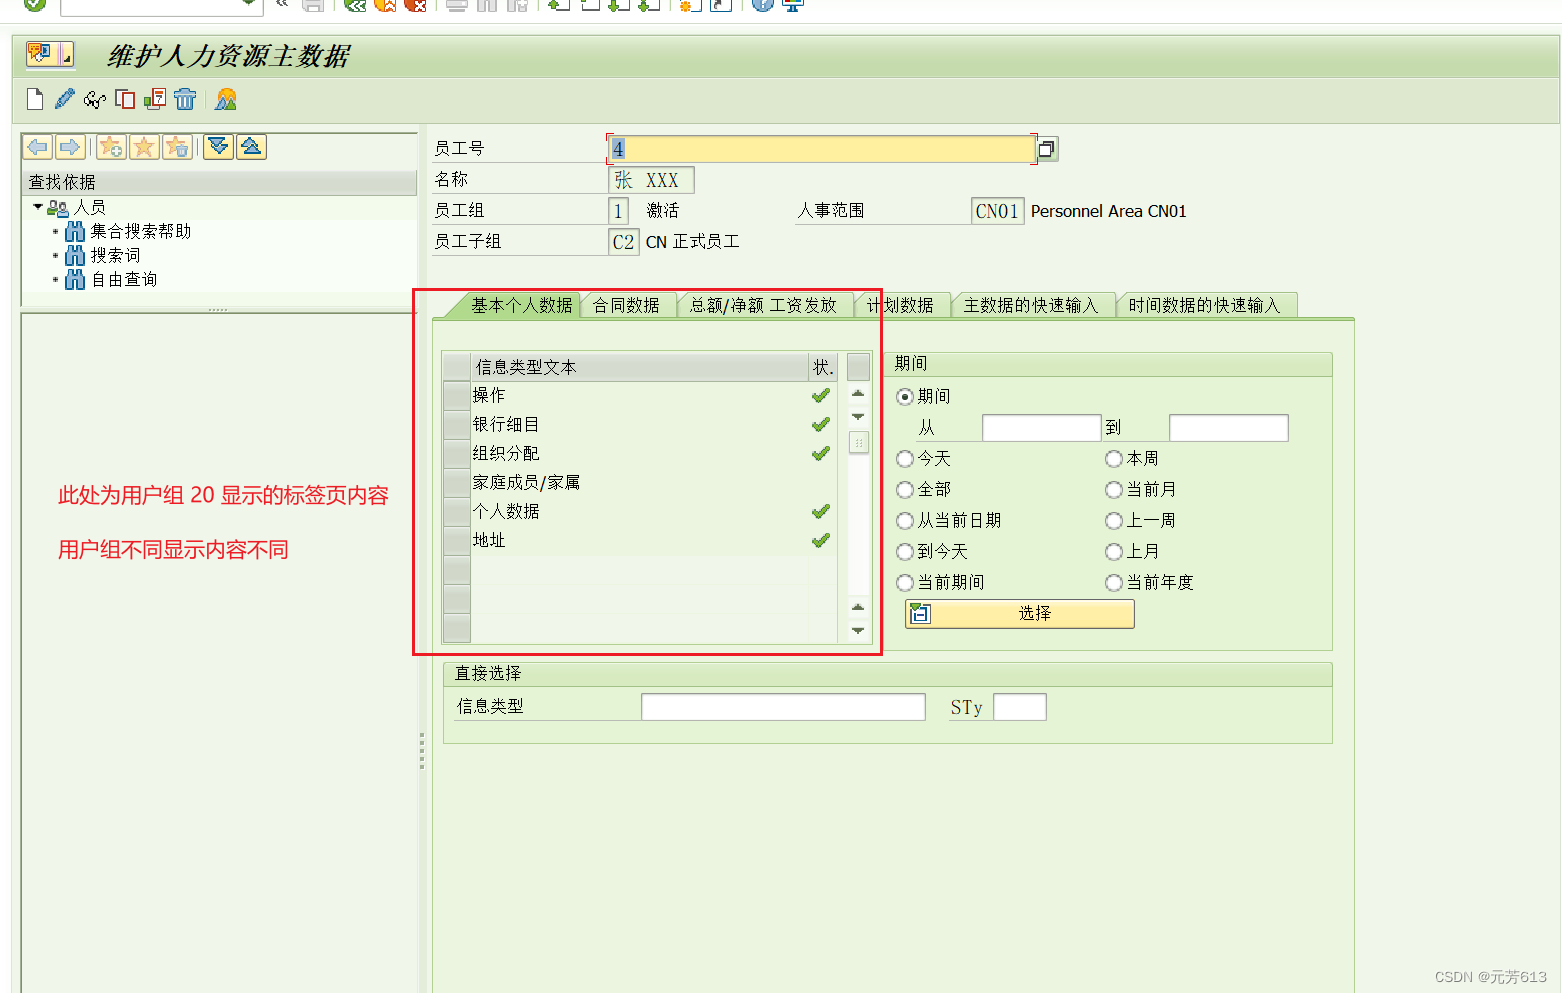The image size is (1562, 993).
Task: Click collapse all nodes icon
Action: point(251,147)
